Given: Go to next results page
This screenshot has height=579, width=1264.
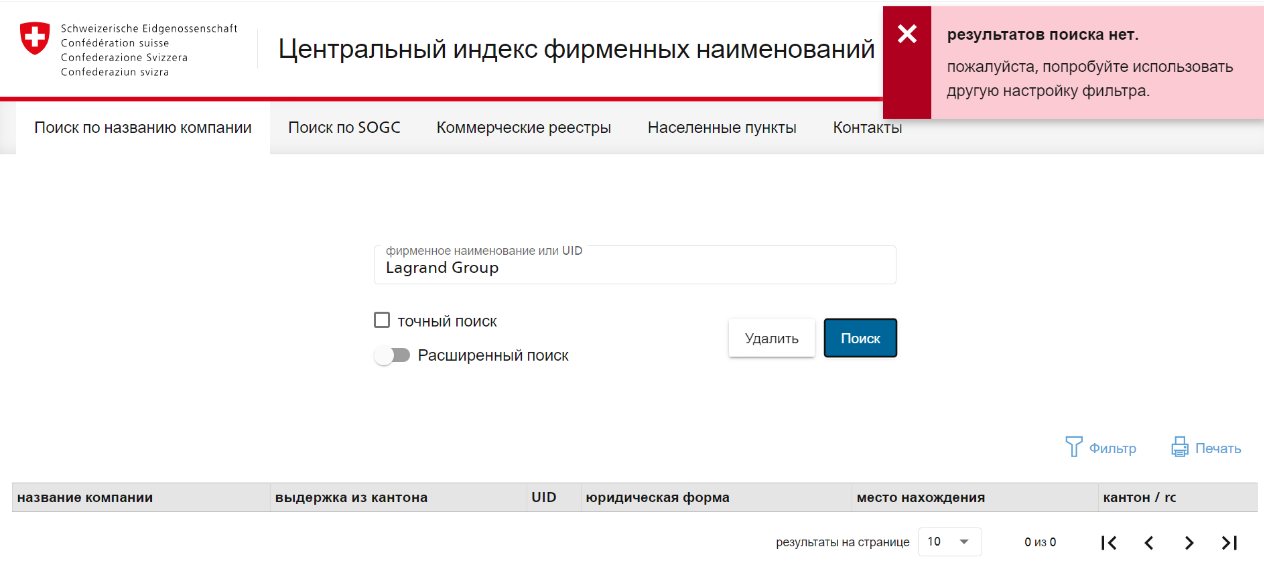Looking at the screenshot, I should 1189,542.
